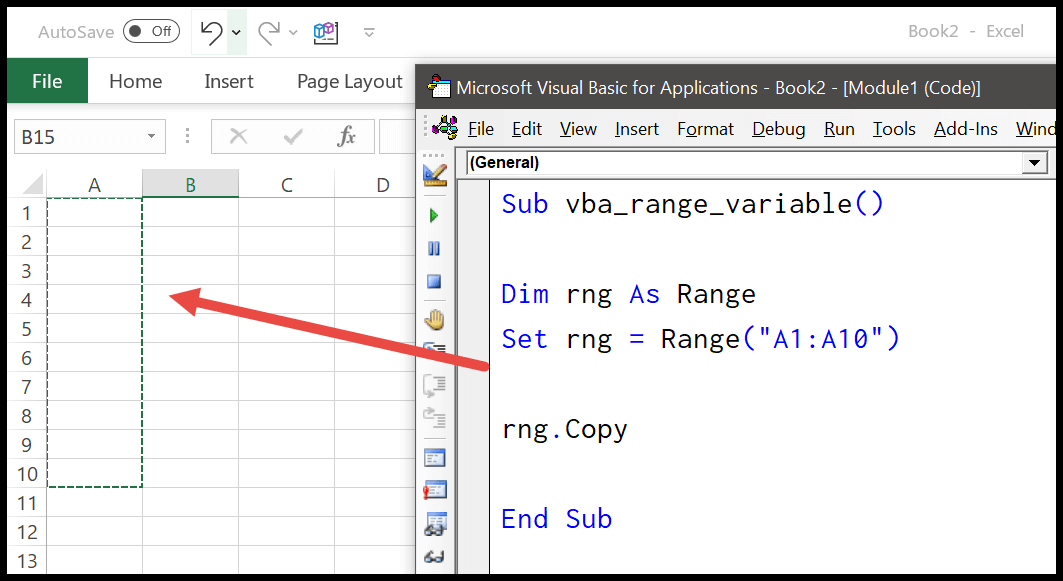Open the Name Box dropdown
Viewport: 1063px width, 581px height.
pos(153,136)
